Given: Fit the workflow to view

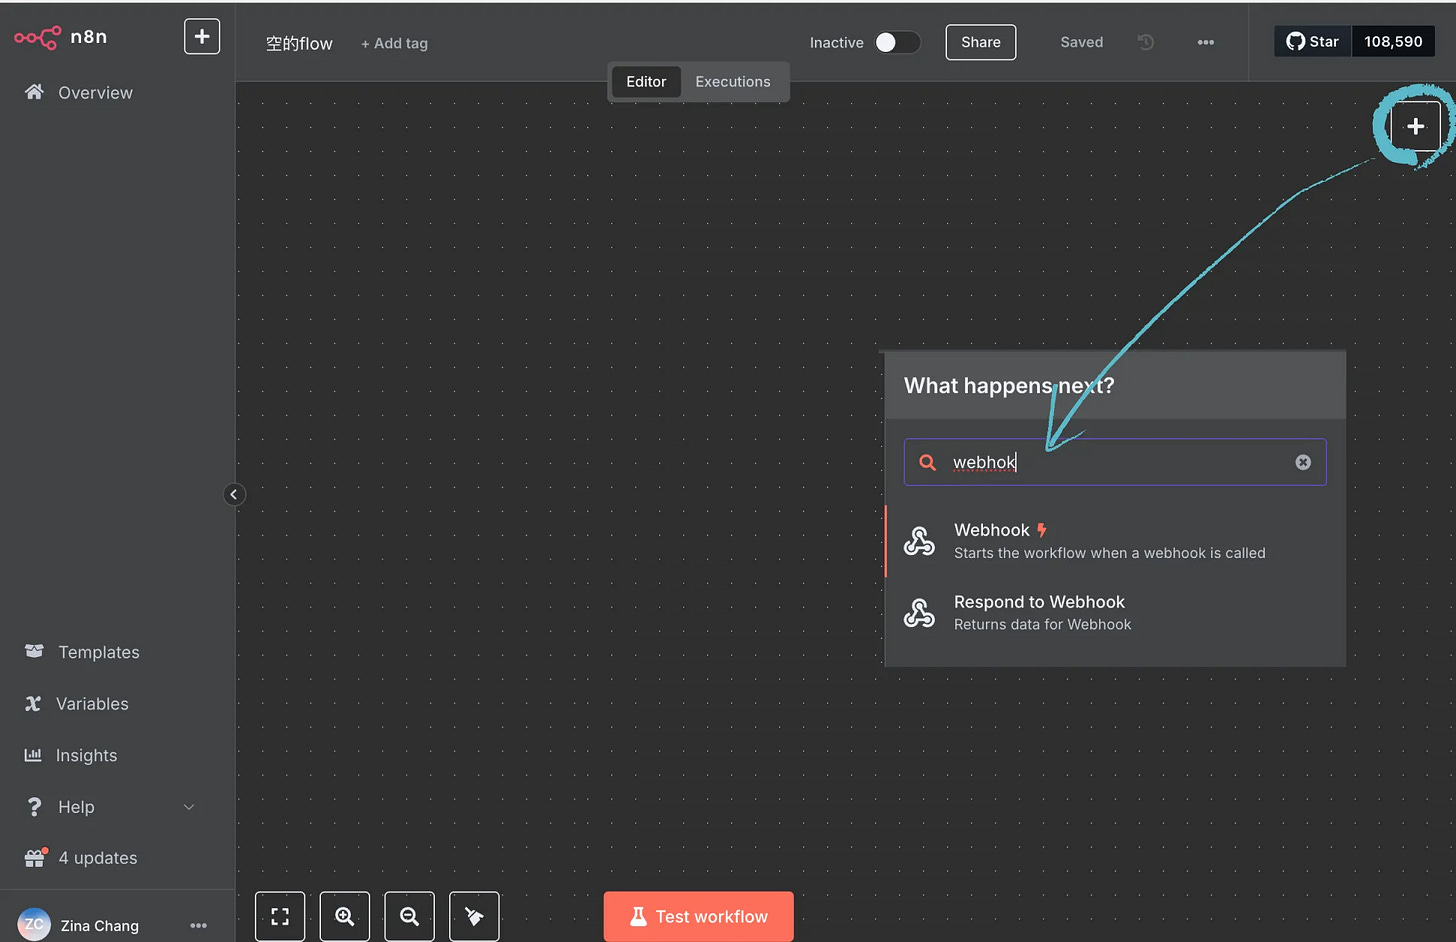Looking at the screenshot, I should [x=280, y=916].
